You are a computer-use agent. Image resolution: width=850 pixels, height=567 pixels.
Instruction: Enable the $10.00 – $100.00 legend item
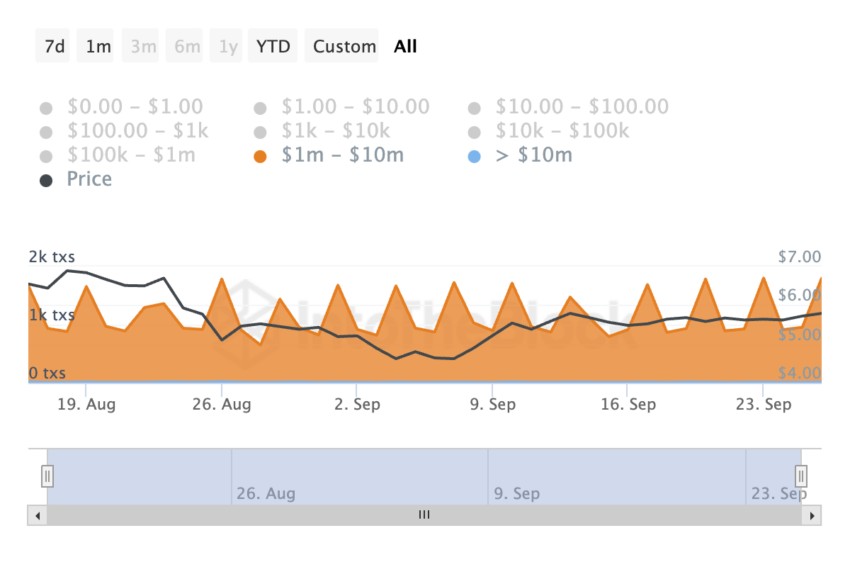pos(569,107)
